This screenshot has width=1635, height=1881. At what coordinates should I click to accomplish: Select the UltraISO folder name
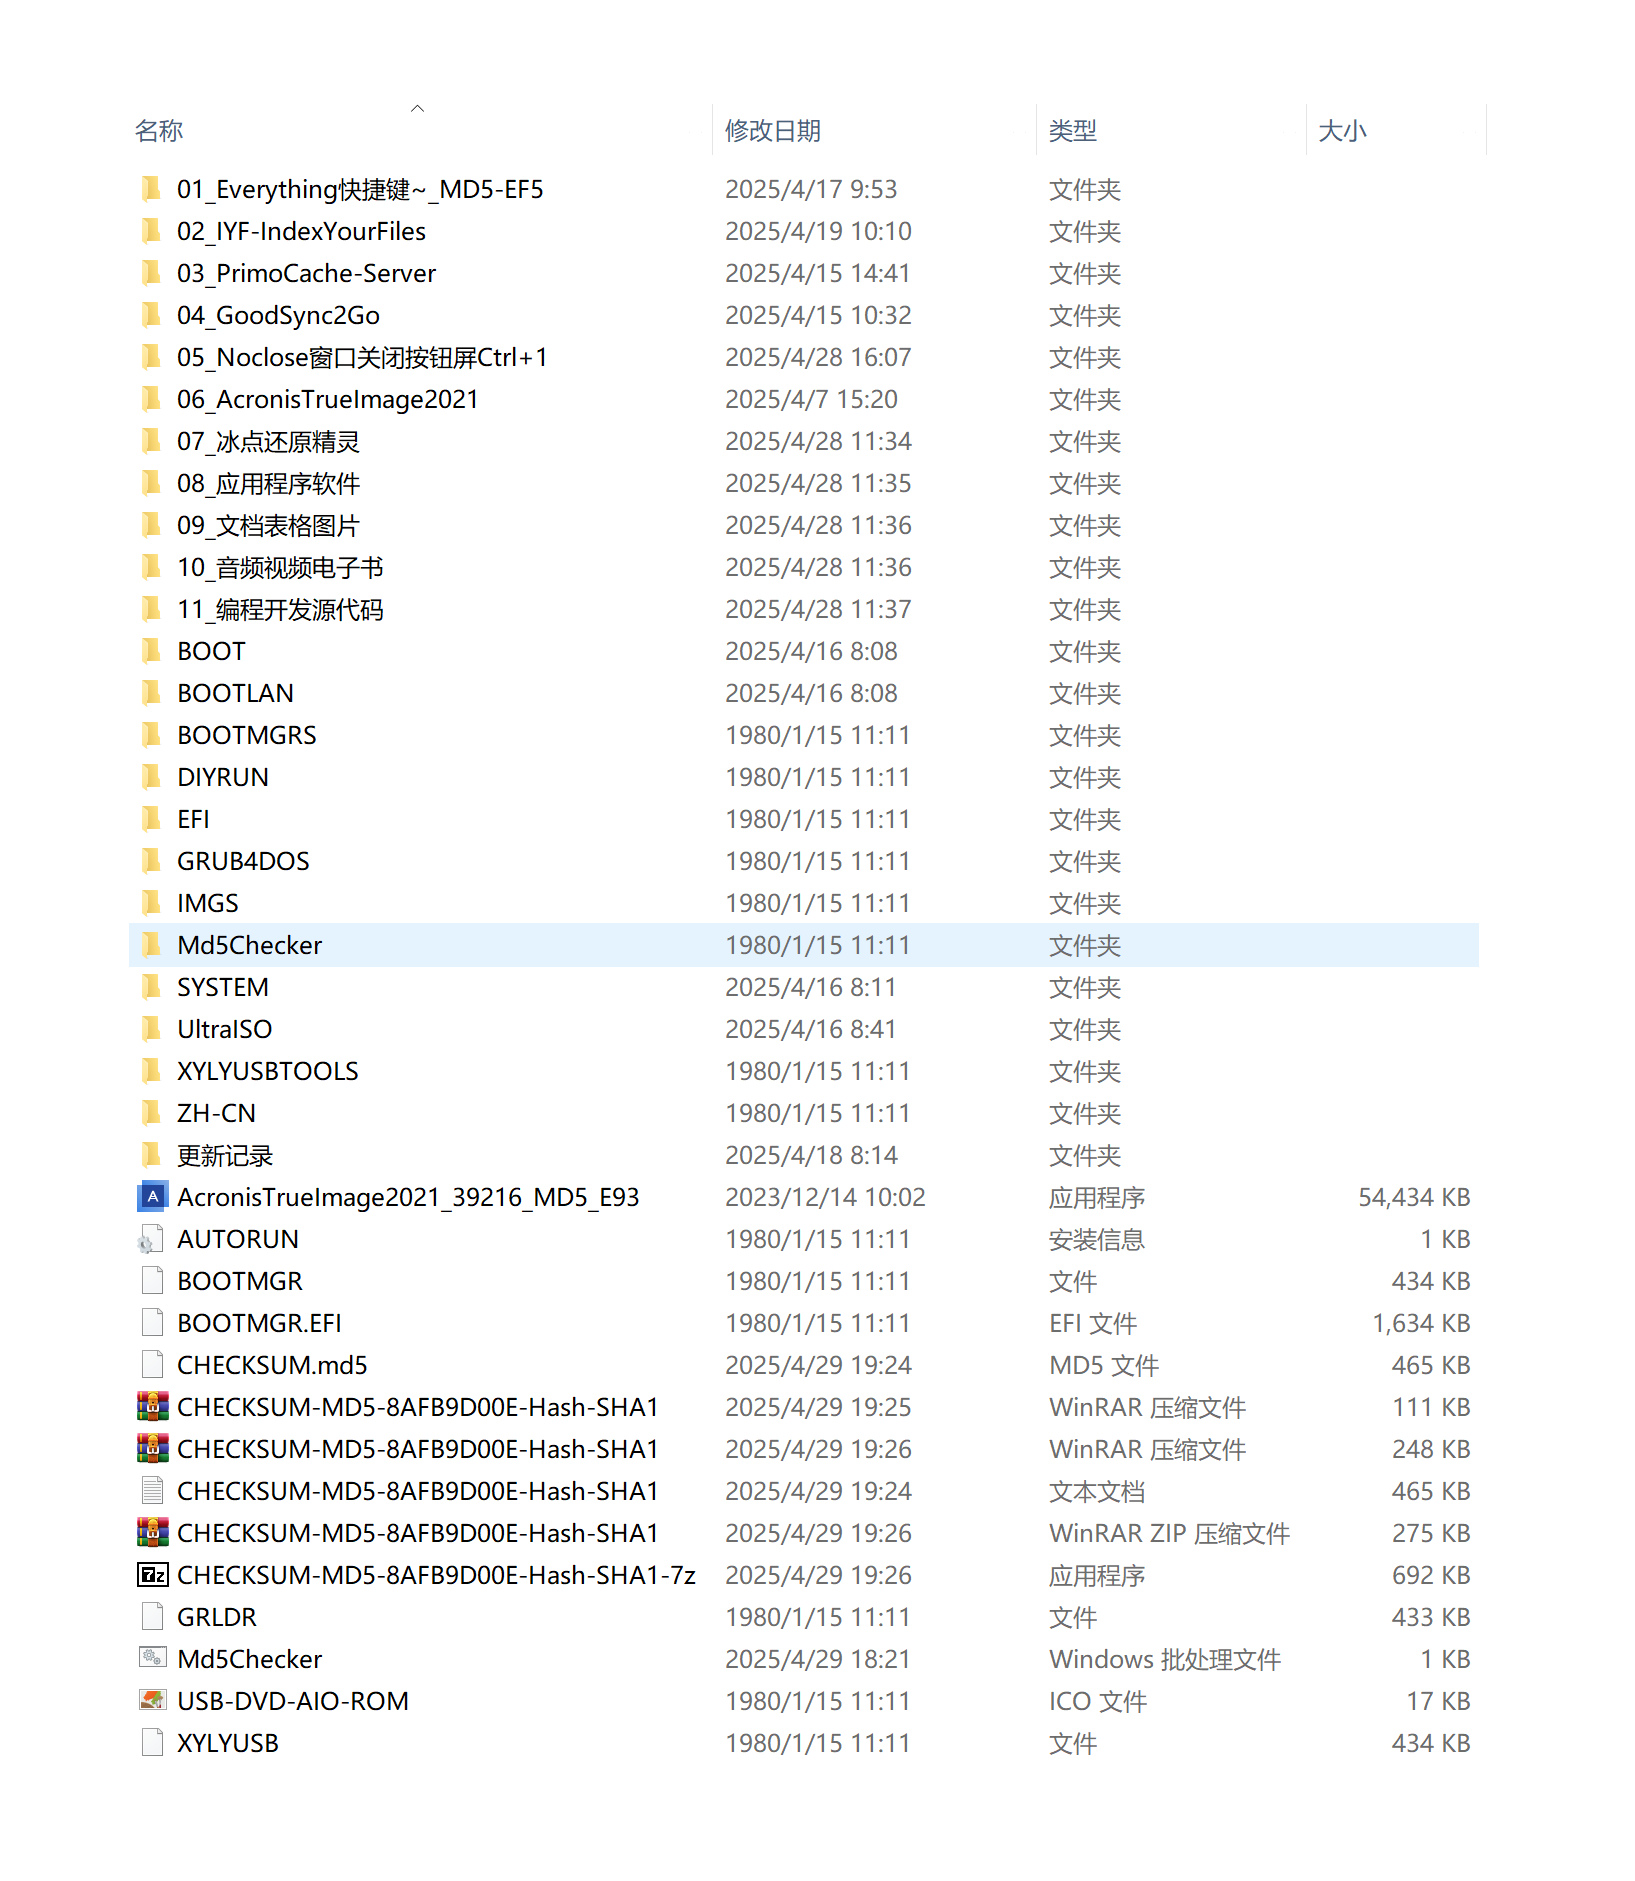224,1029
